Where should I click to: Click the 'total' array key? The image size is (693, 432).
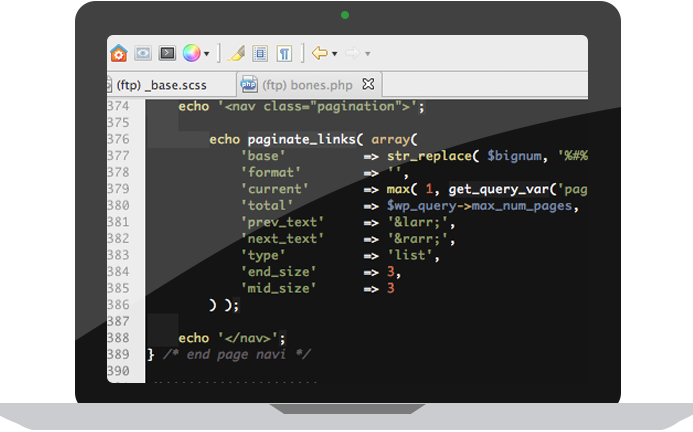(267, 206)
